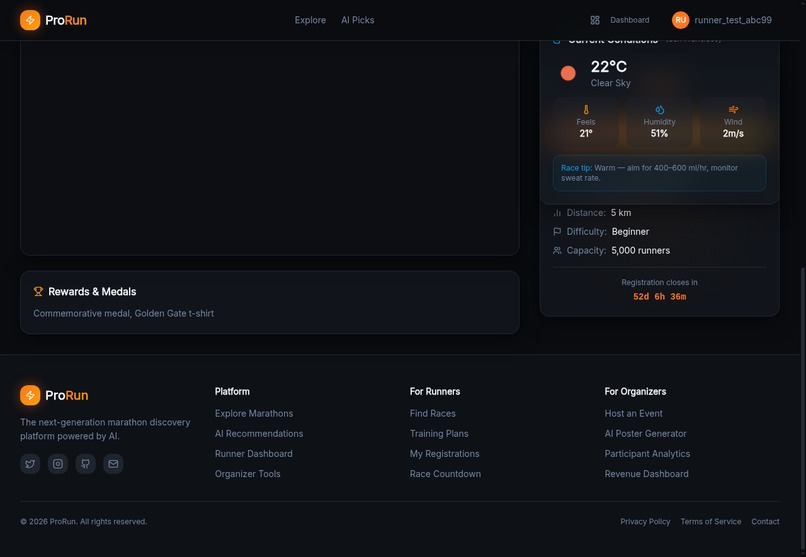Click the 22°C temperature reading
Screen dimensions: 806x557
609,67
